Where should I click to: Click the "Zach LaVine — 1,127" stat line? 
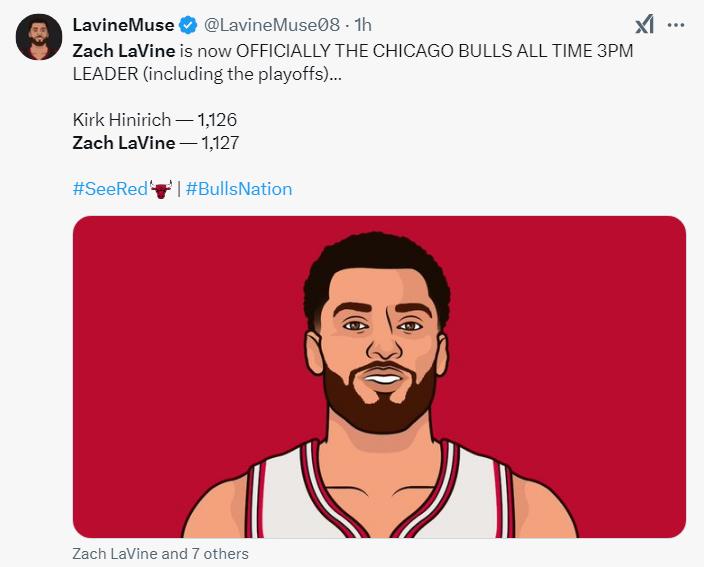[156, 142]
